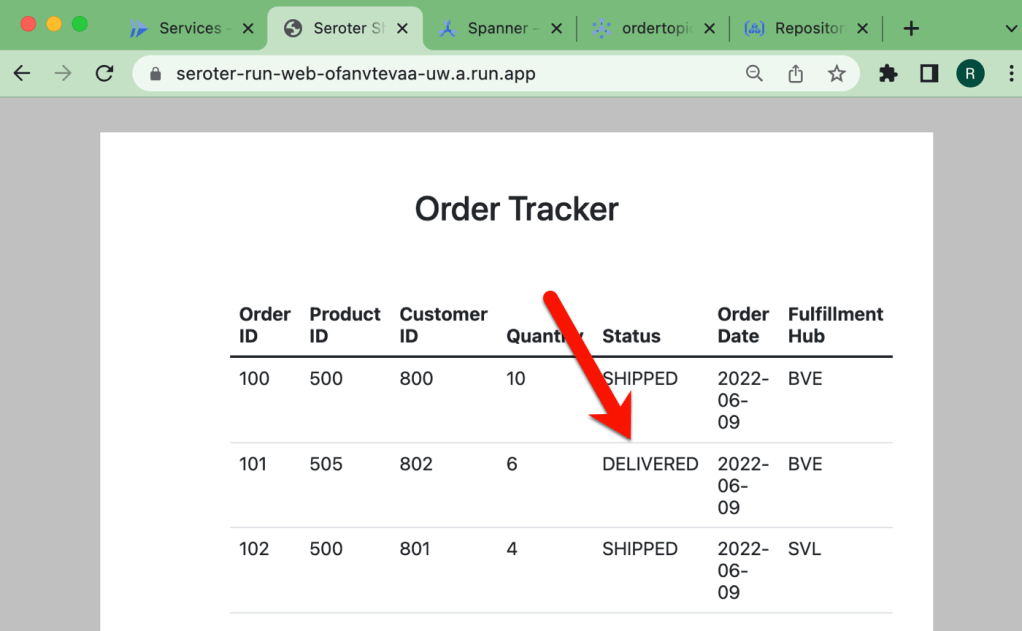1022x631 pixels.
Task: Bookmark this page with the star
Action: click(x=837, y=73)
